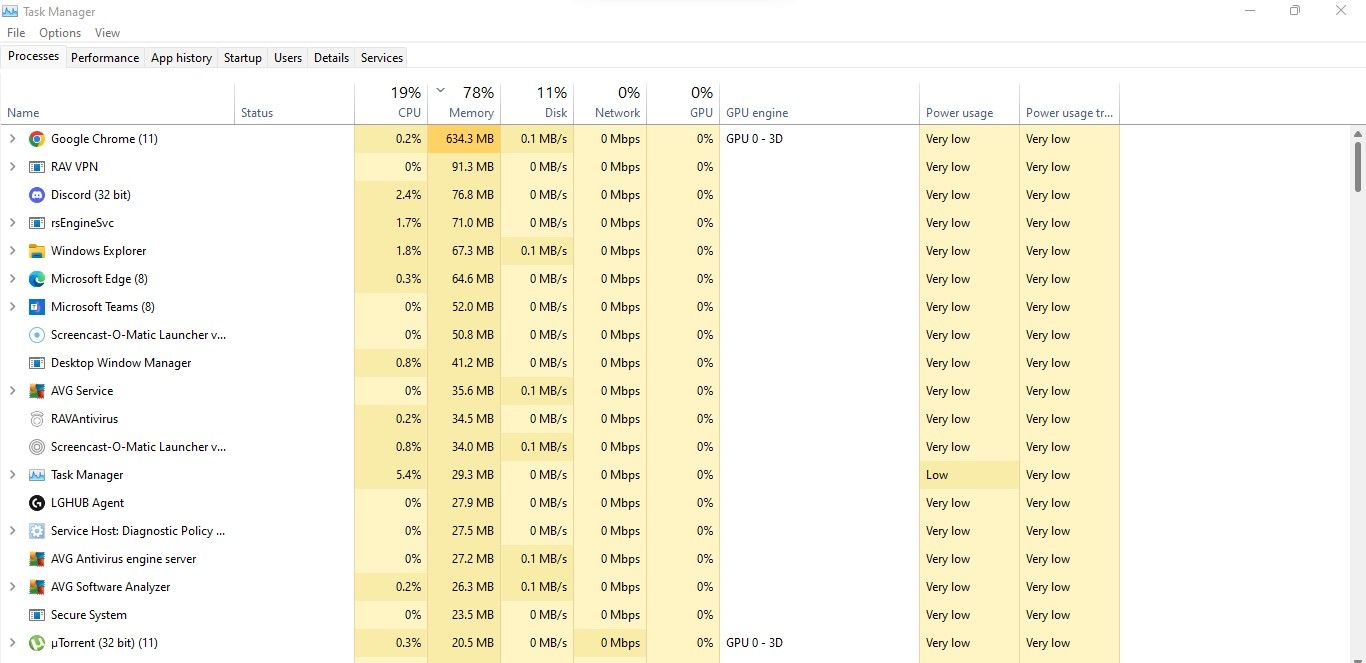The height and width of the screenshot is (663, 1366).
Task: Click the Task Manager process row icon
Action: tap(37, 475)
